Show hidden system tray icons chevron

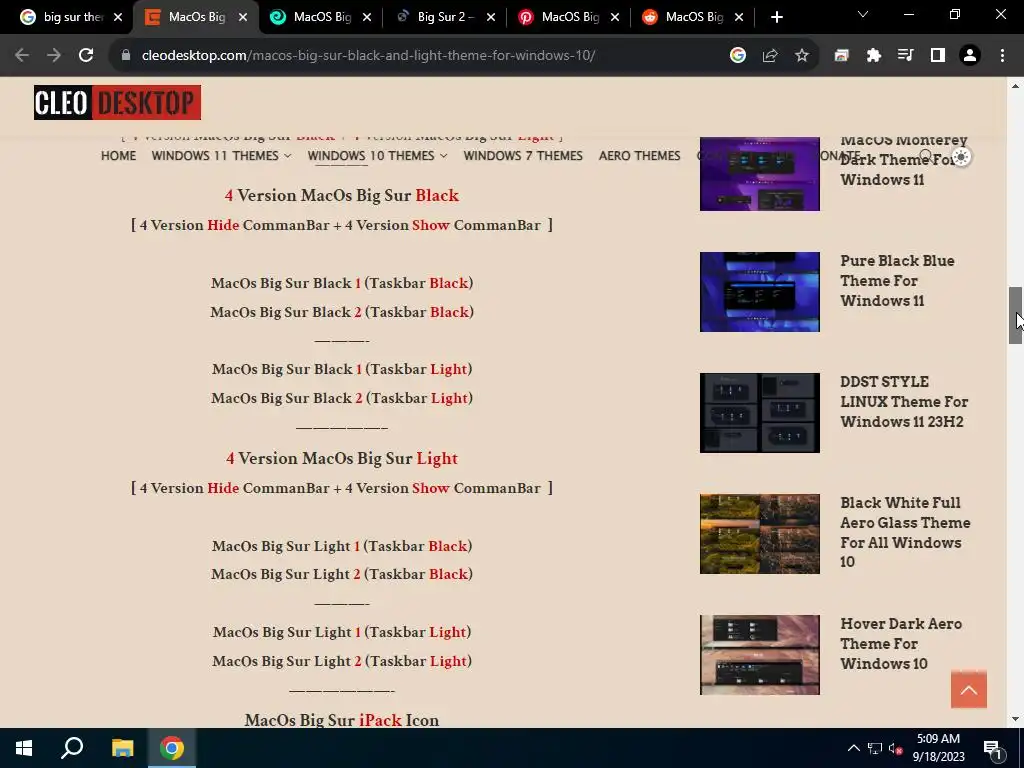click(854, 749)
